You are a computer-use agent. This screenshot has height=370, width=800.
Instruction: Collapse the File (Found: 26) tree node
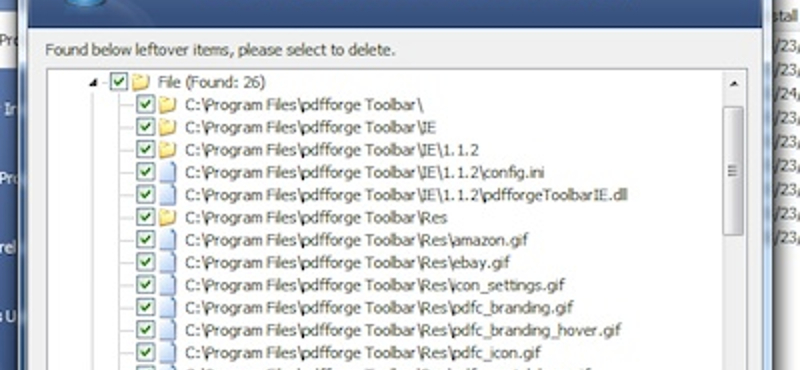tap(93, 82)
